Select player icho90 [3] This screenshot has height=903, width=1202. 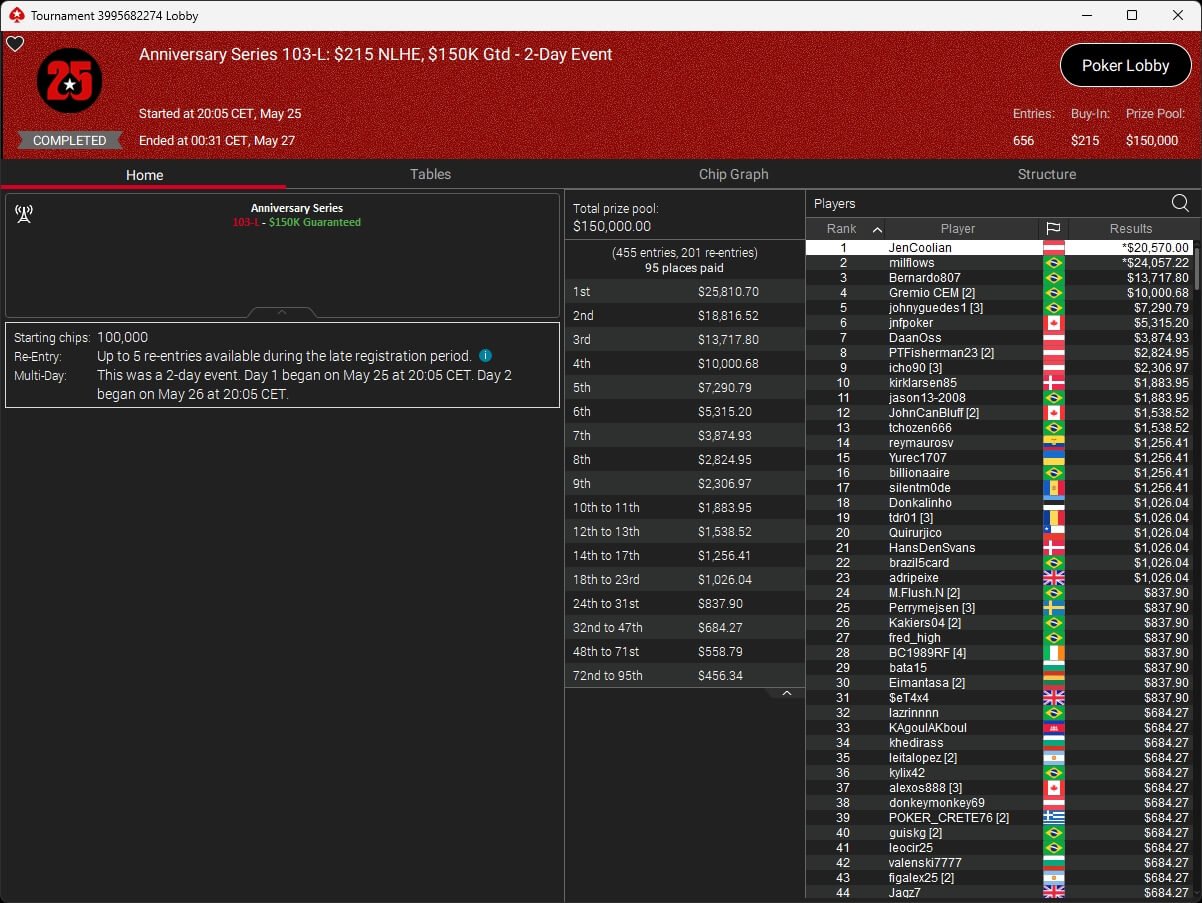click(1000, 368)
